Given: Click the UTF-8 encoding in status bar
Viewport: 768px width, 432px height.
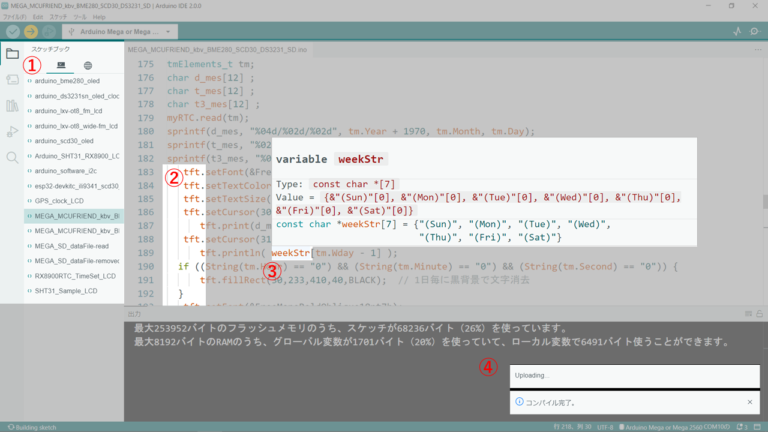Looking at the screenshot, I should pyautogui.click(x=599, y=427).
